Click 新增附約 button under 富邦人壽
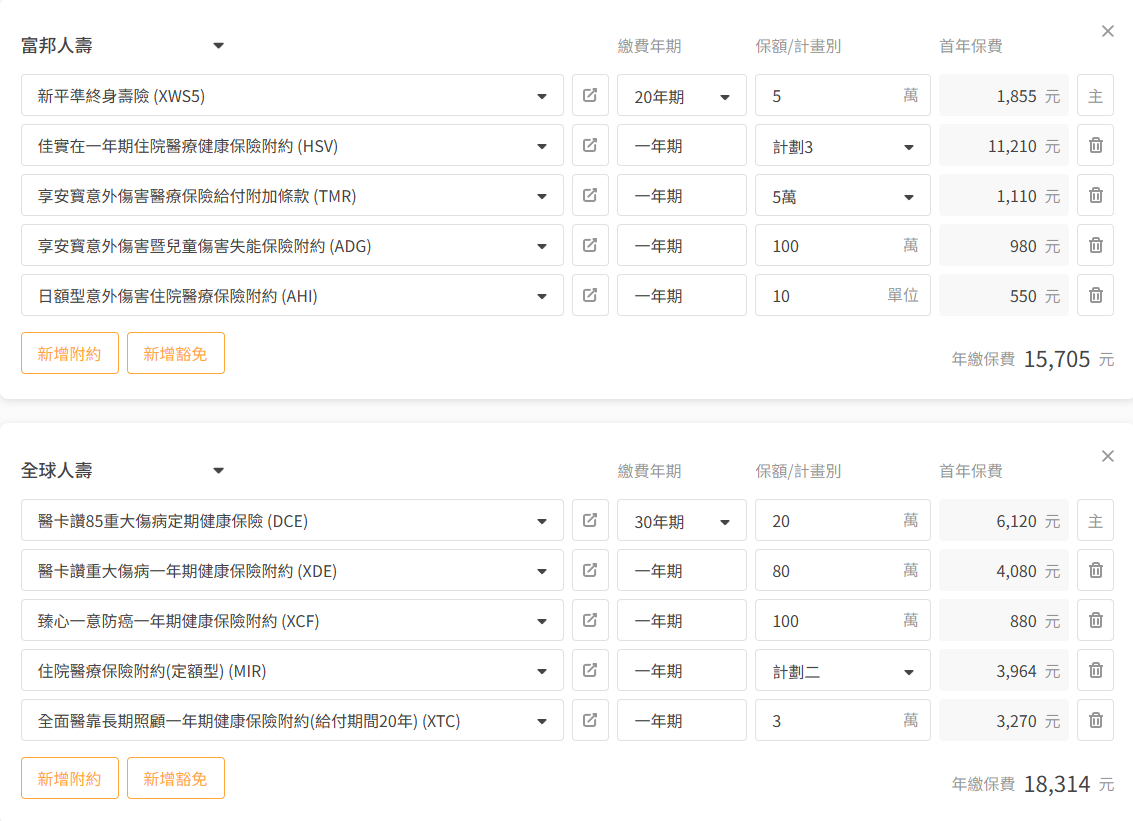Image resolution: width=1133 pixels, height=821 pixels. (x=69, y=353)
